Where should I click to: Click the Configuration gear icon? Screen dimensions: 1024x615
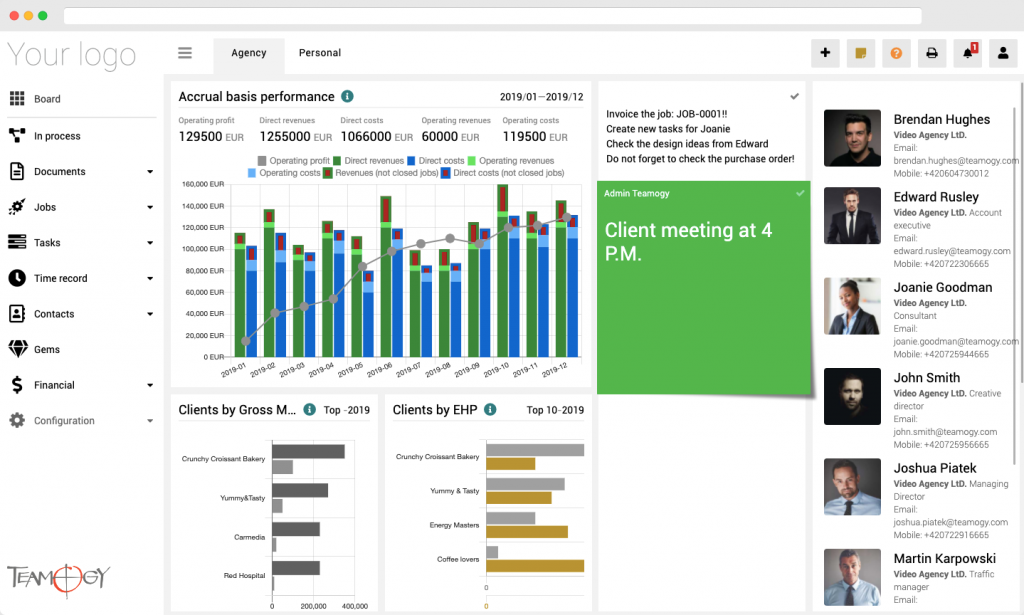click(17, 420)
